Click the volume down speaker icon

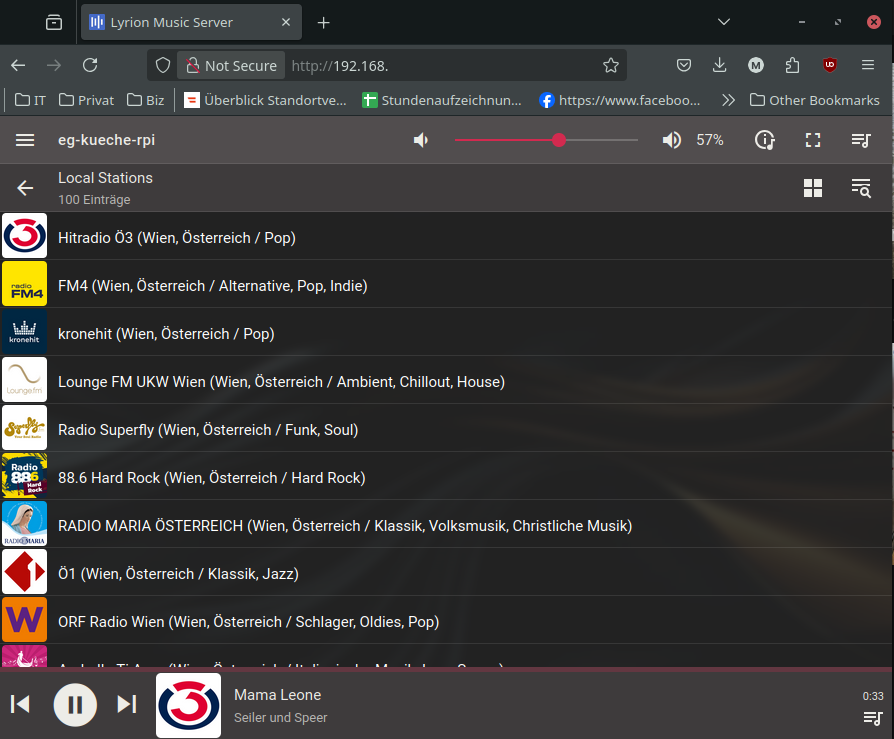[x=421, y=140]
